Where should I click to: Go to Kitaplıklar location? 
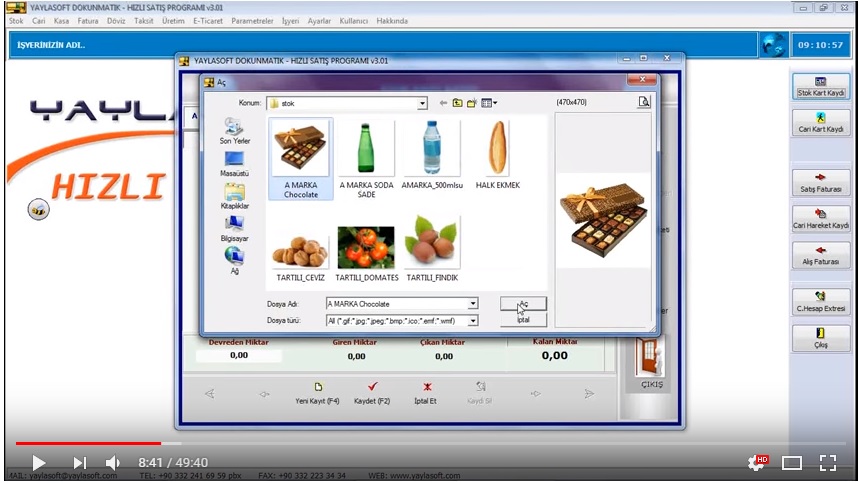pyautogui.click(x=234, y=197)
